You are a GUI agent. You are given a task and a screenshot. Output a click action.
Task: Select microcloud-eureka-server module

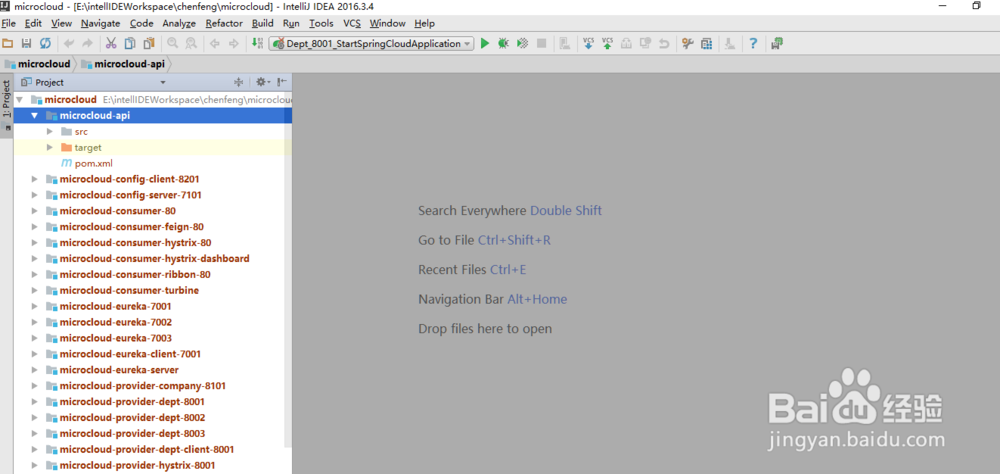point(119,370)
